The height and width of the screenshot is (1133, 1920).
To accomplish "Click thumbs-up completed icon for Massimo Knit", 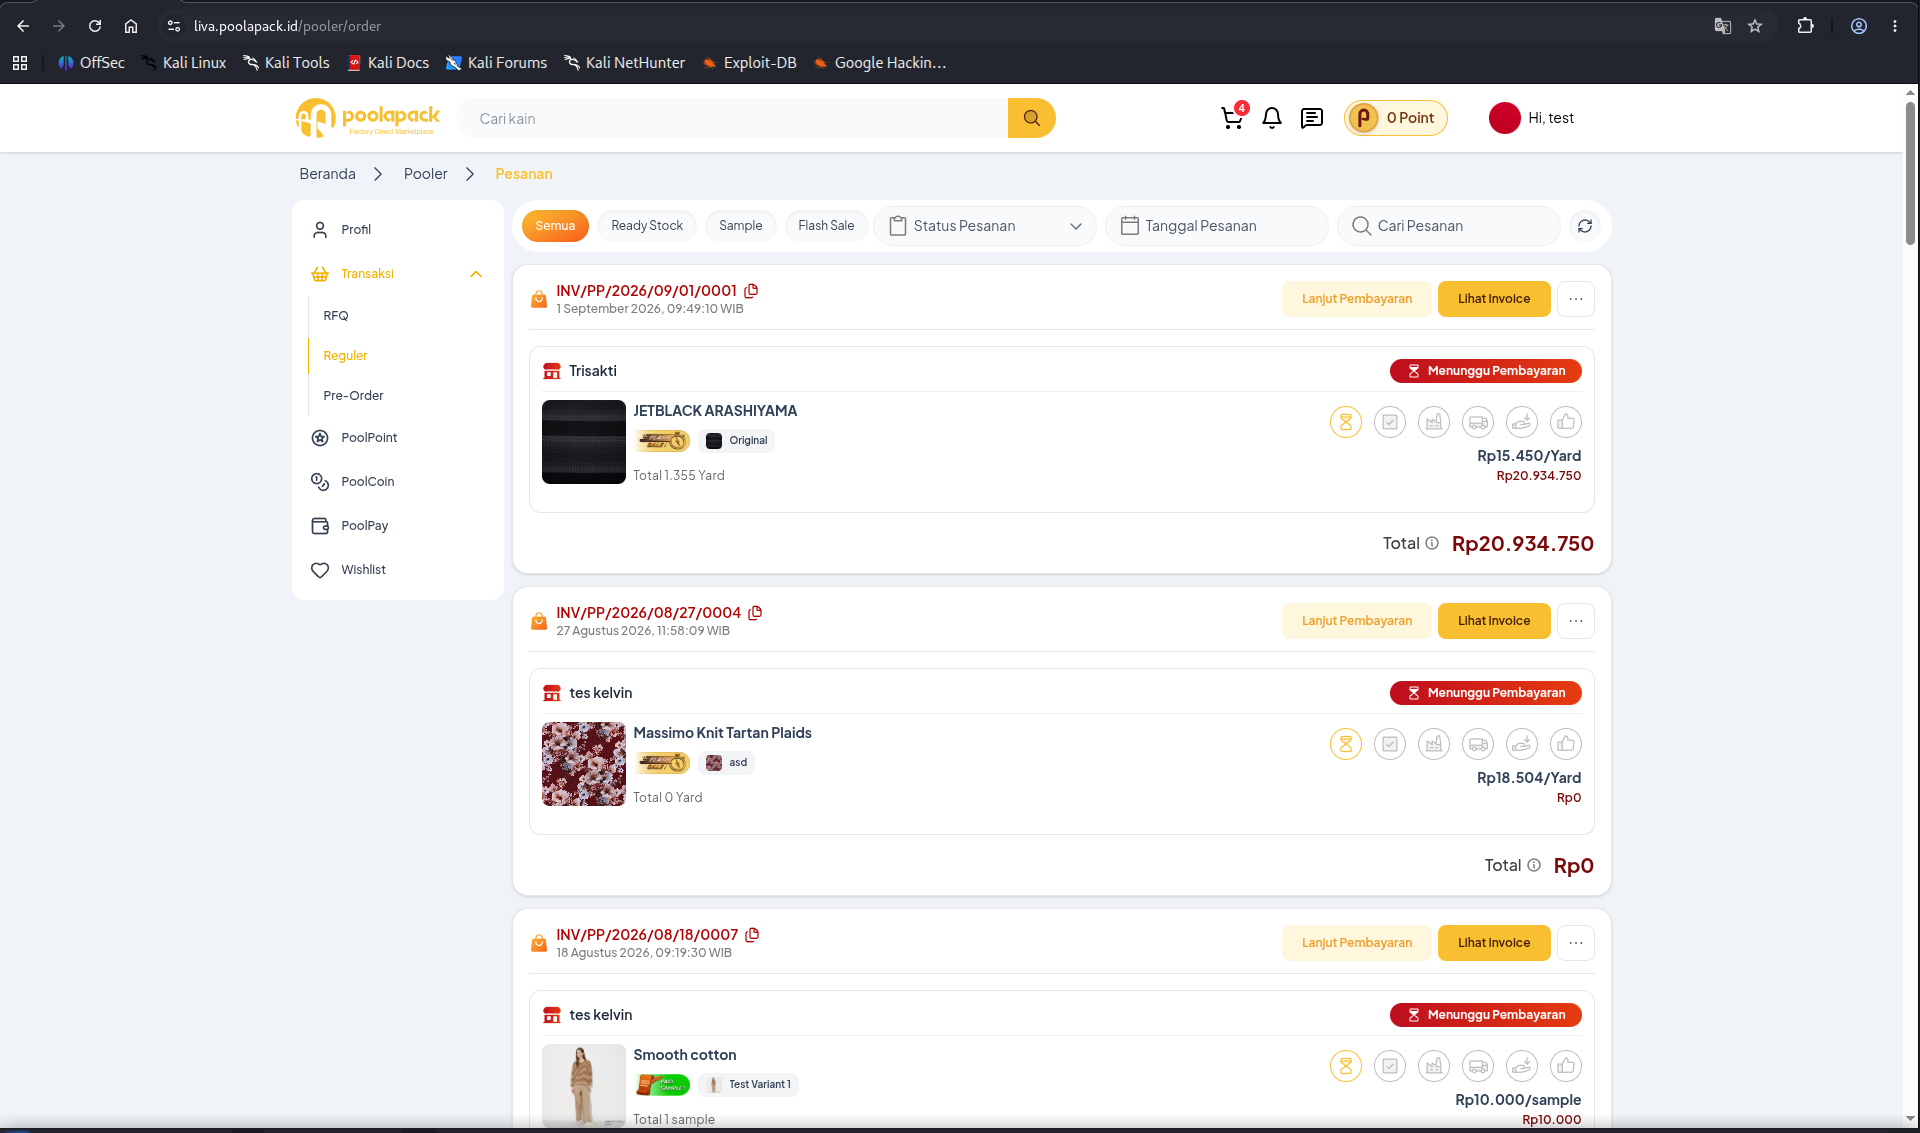I will 1566,744.
